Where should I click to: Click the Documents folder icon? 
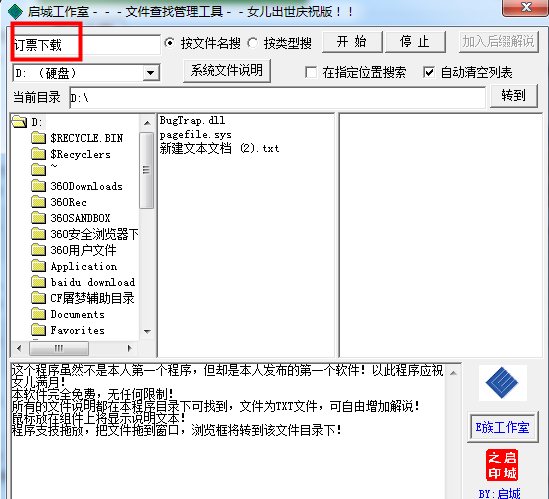[38, 314]
